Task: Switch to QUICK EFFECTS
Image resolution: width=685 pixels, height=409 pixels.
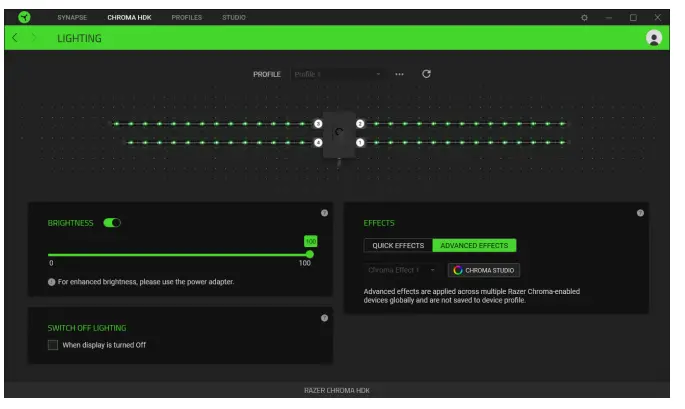Action: pyautogui.click(x=398, y=246)
